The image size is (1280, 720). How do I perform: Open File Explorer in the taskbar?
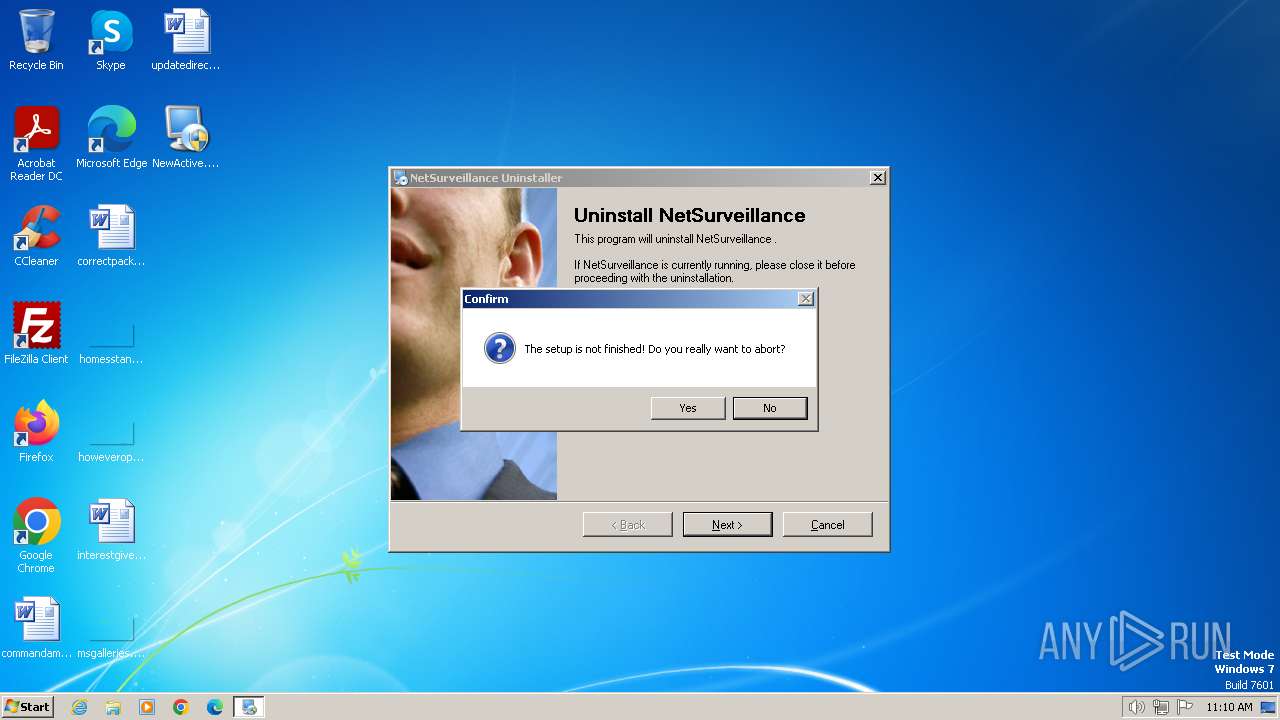tap(113, 707)
